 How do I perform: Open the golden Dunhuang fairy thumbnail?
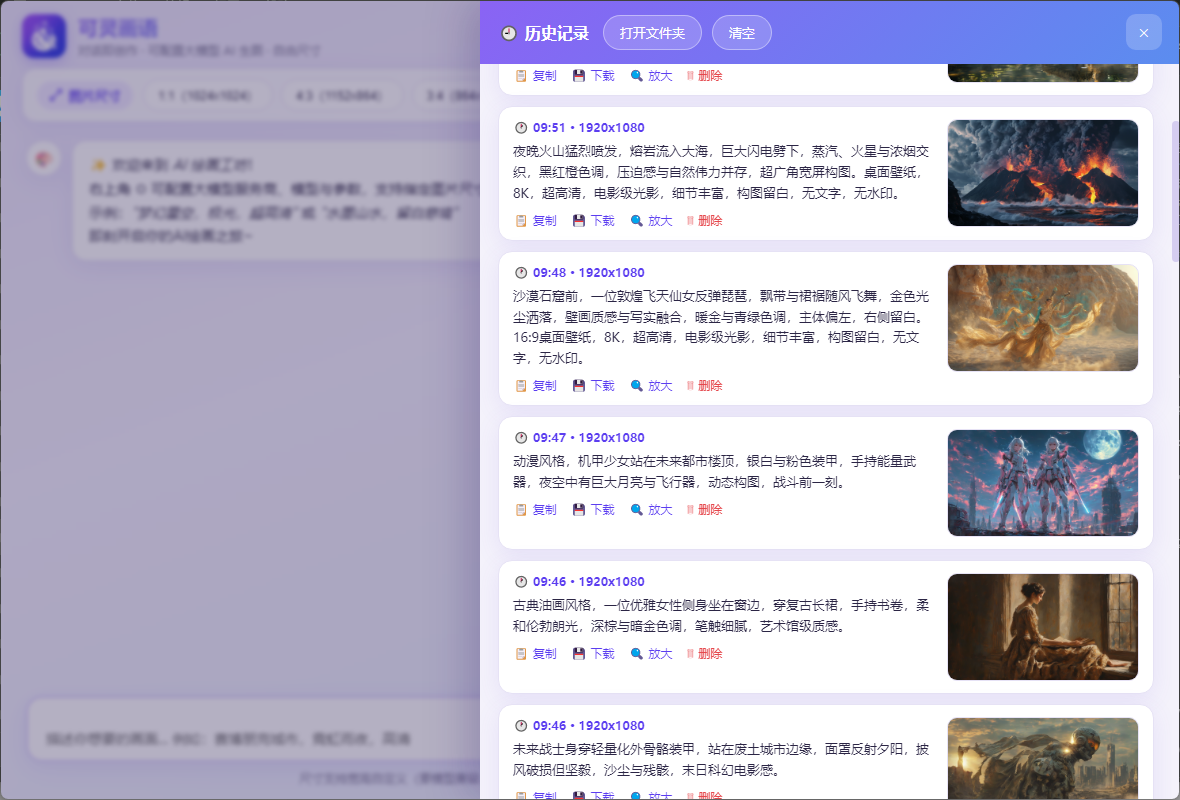click(1043, 318)
